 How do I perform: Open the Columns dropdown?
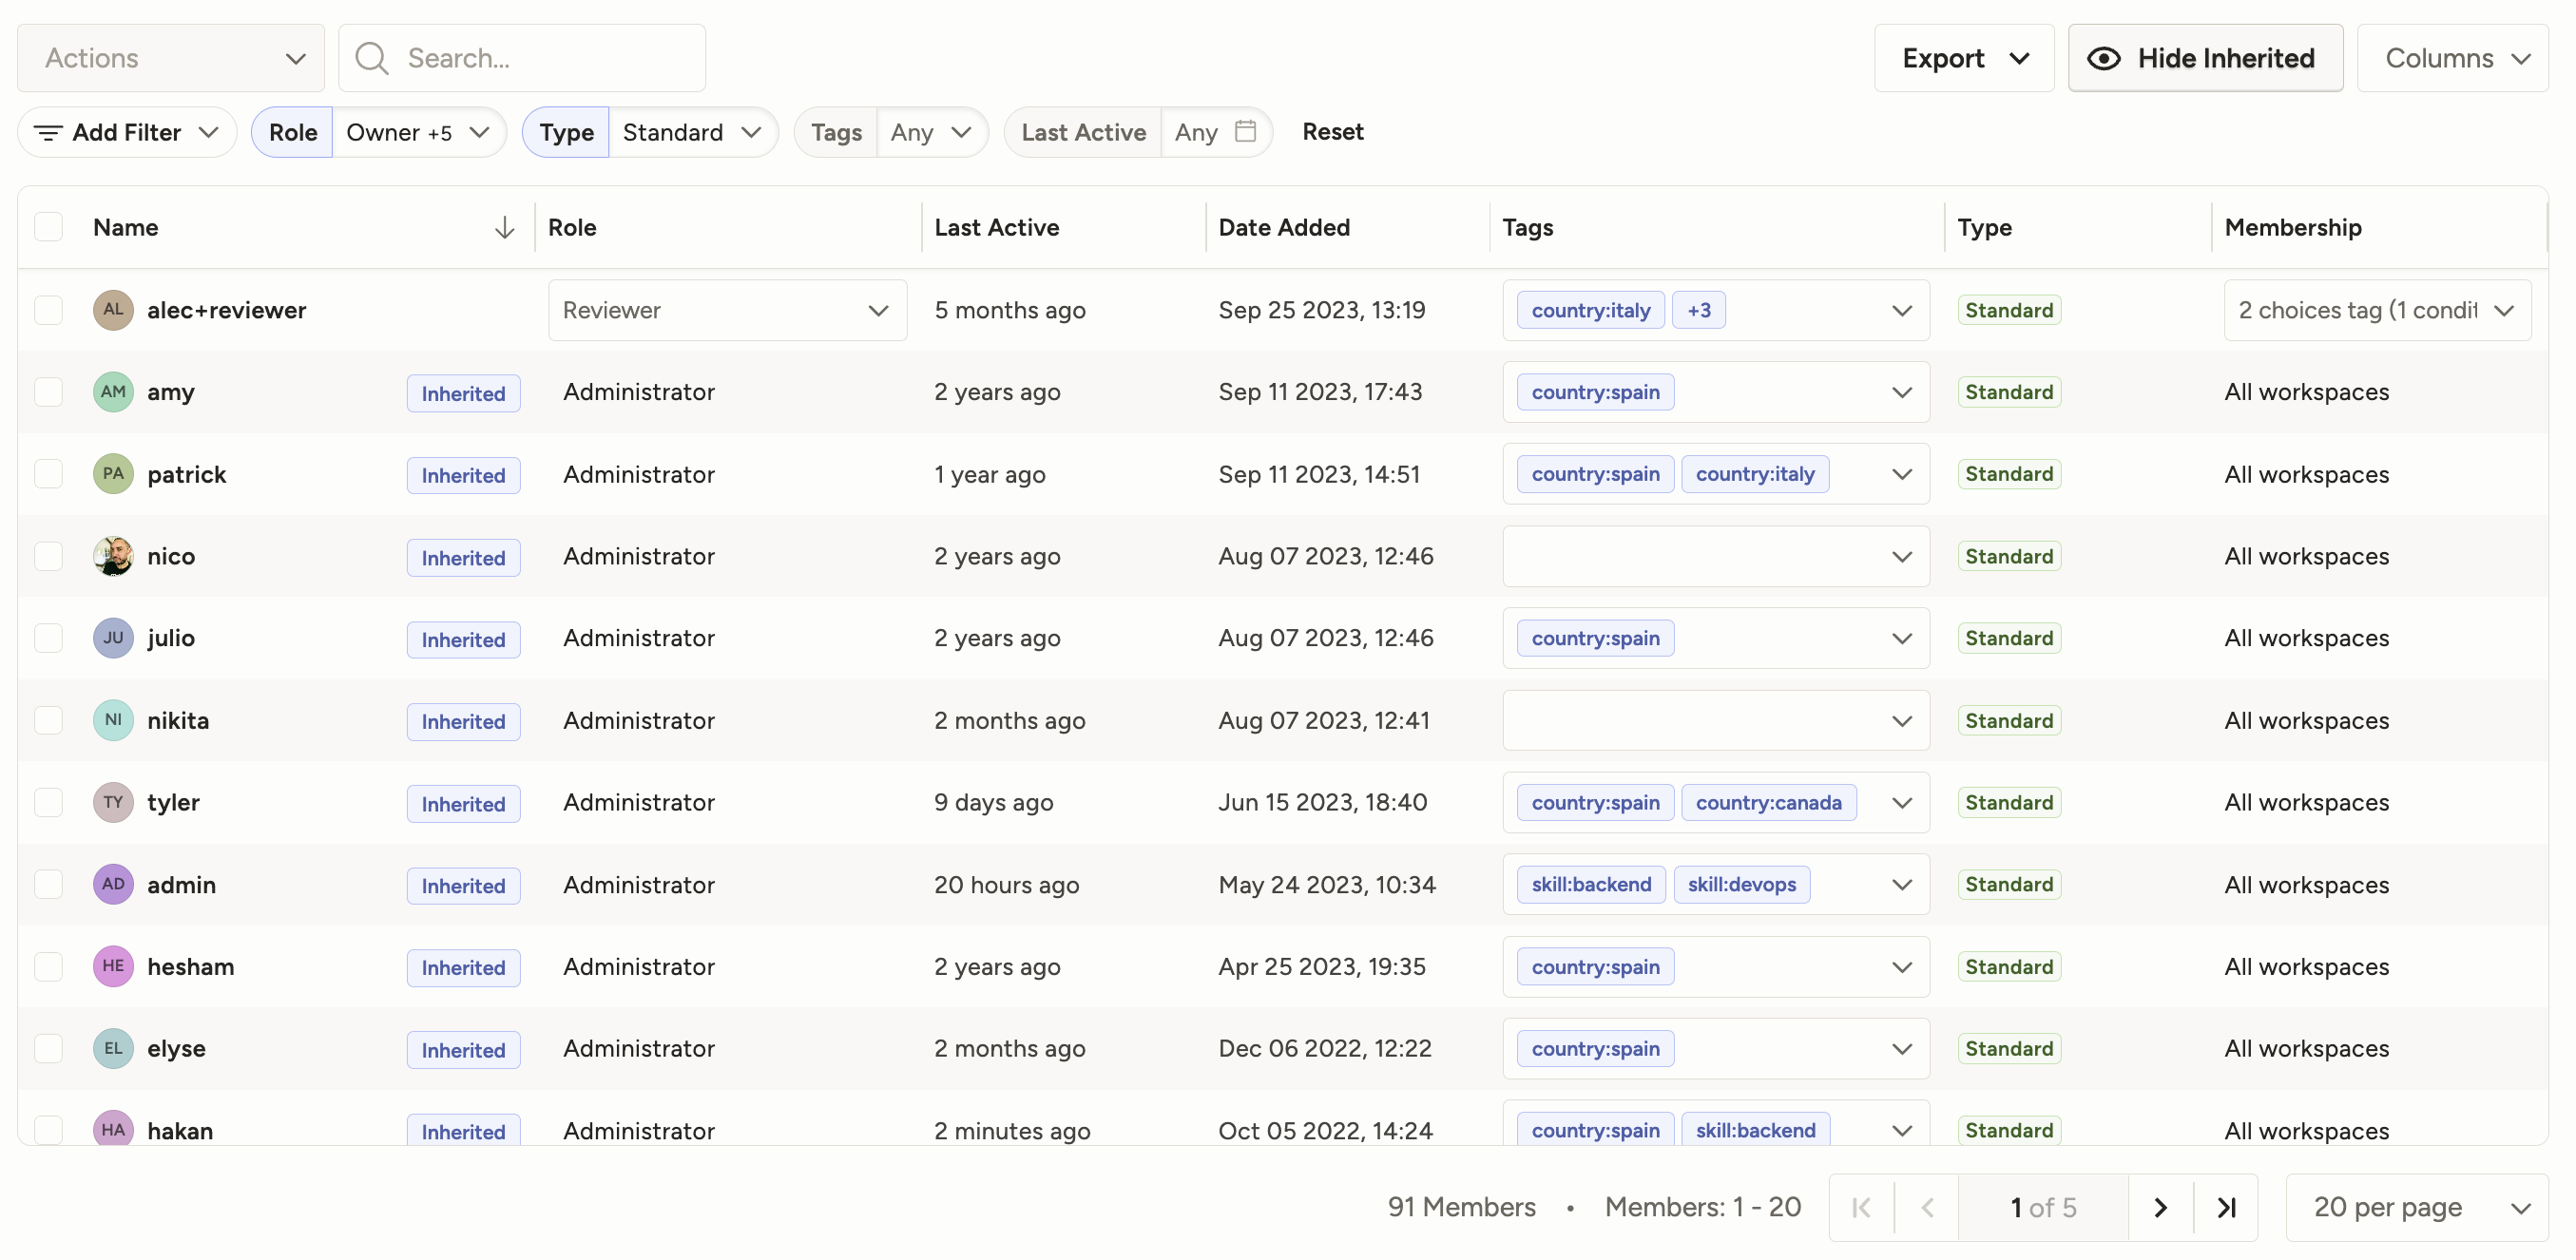pyautogui.click(x=2452, y=58)
